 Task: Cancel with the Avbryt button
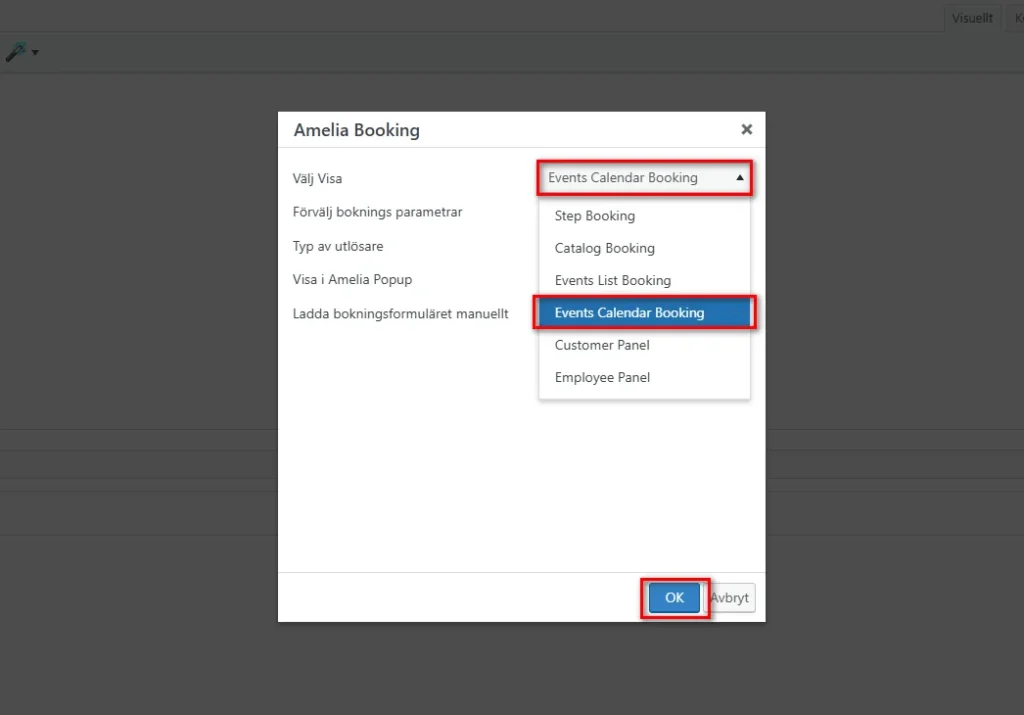point(729,597)
